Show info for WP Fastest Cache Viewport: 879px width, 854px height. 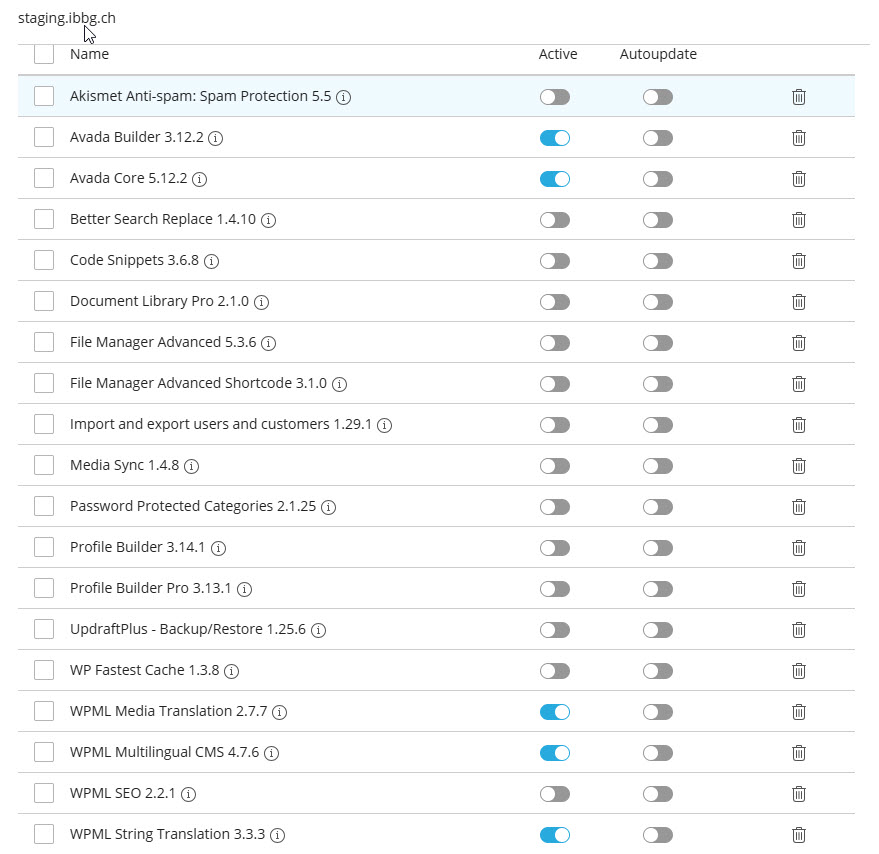[x=231, y=671]
